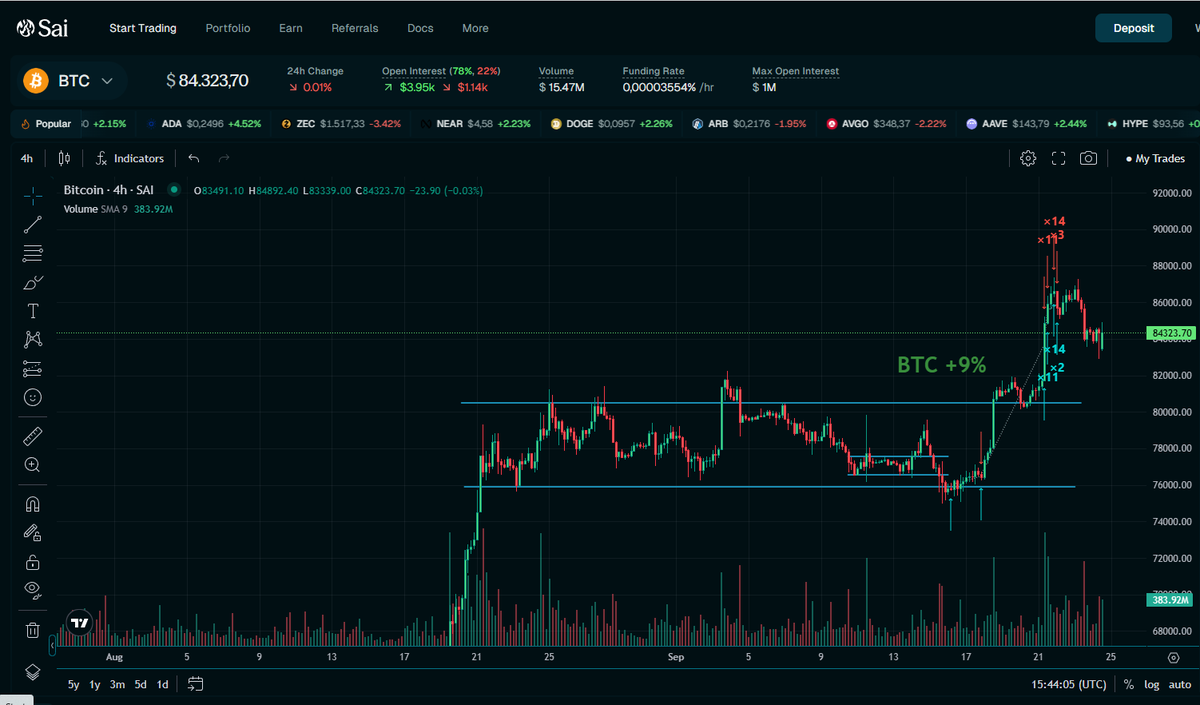
Task: Go to Sai home via logo
Action: [42, 28]
